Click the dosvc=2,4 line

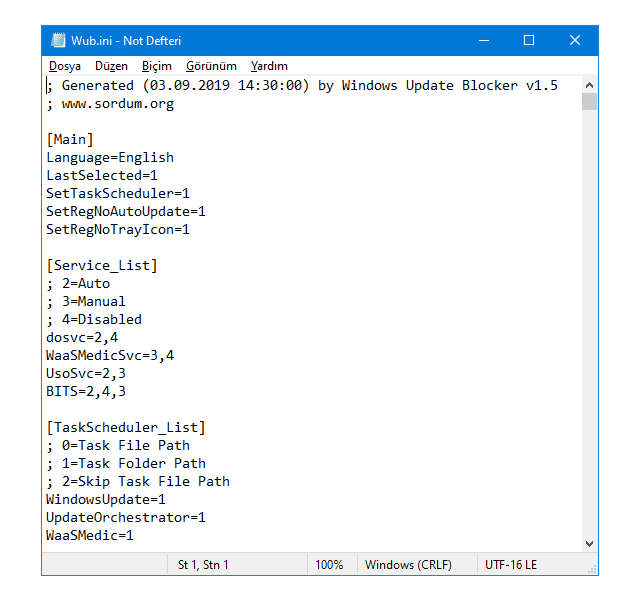(82, 338)
